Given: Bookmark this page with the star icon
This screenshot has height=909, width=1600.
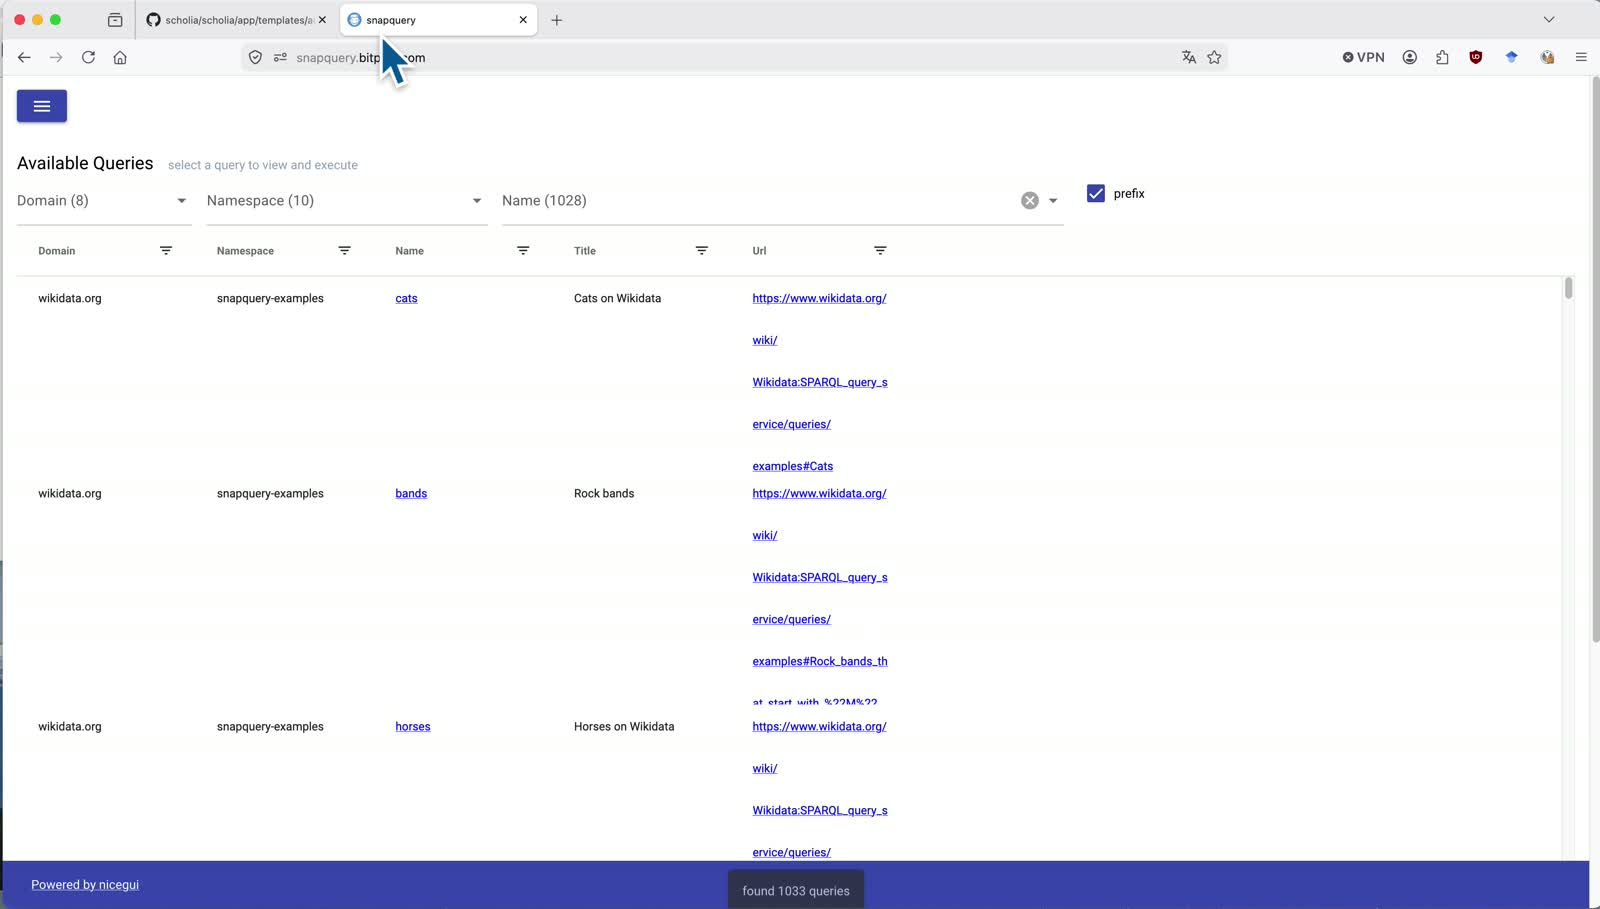Looking at the screenshot, I should (x=1214, y=58).
